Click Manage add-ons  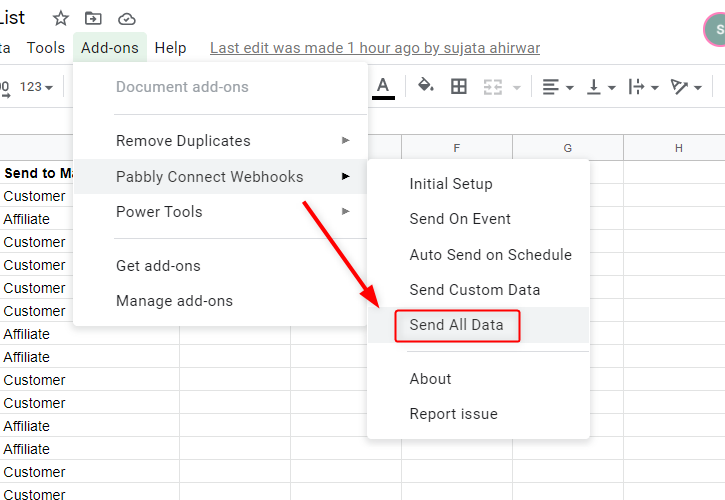[221, 301]
